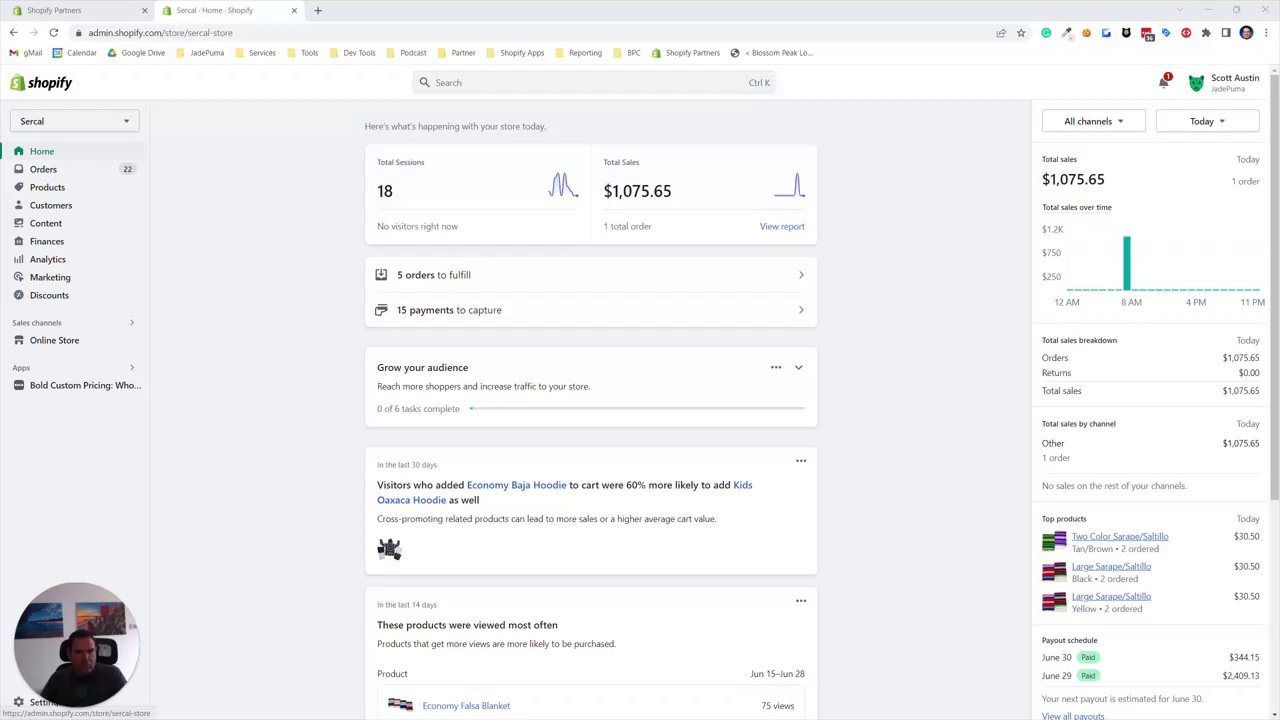Open the notifications bell
Screen dimensions: 1280x720
[1163, 82]
